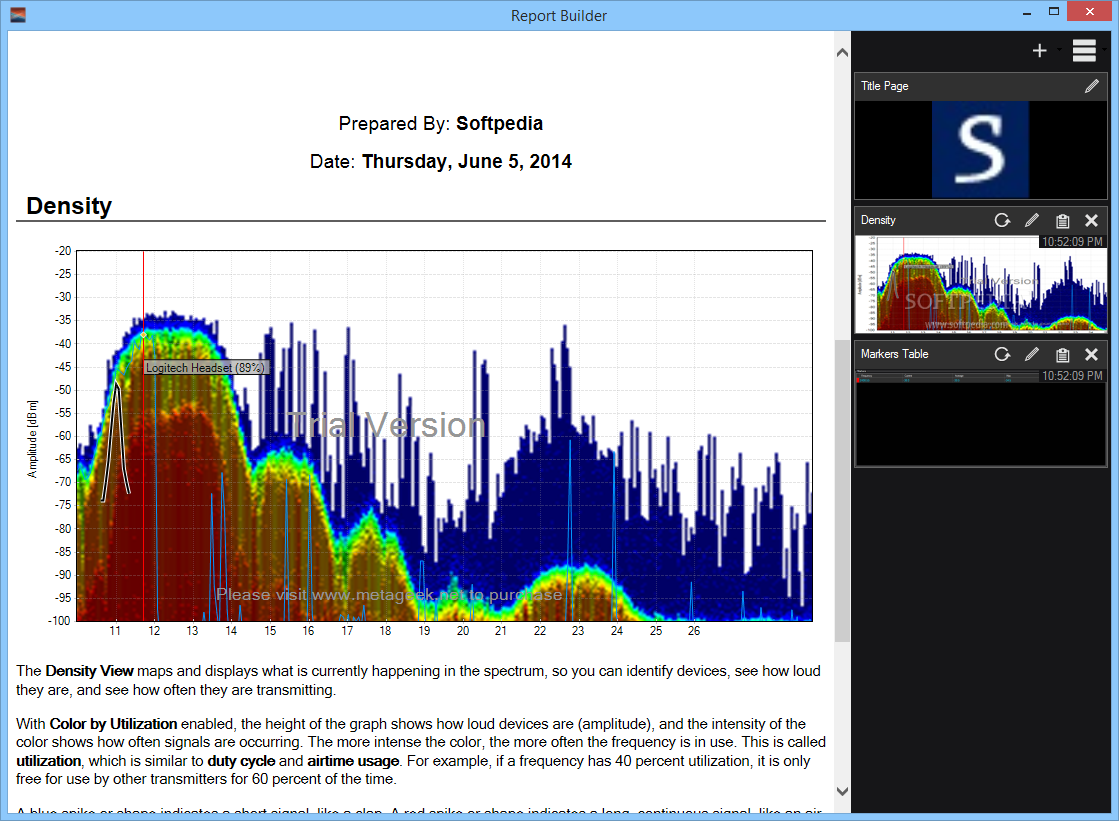Refresh the Density section snapshot

click(x=1002, y=221)
